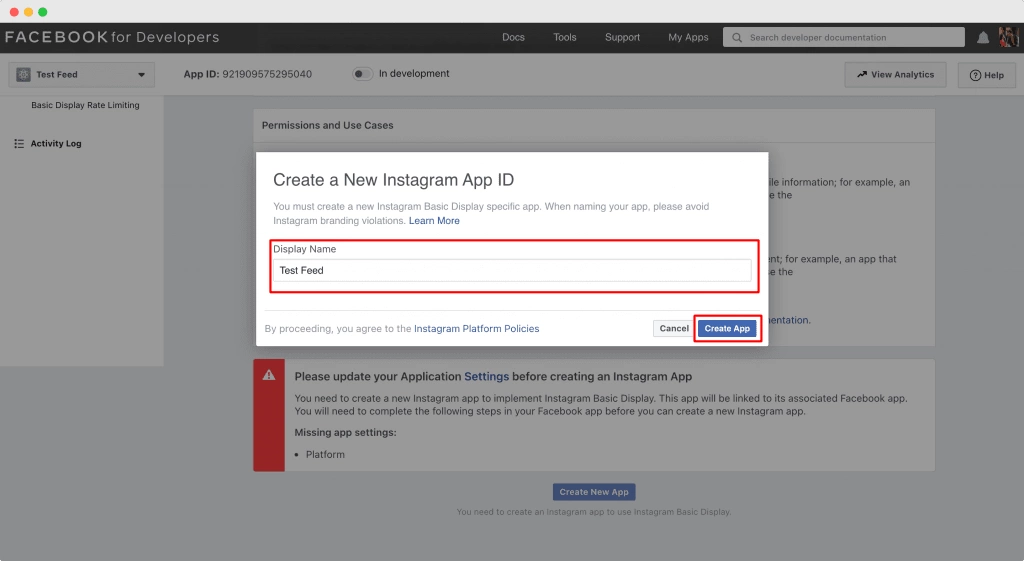Open the My Apps menu

688,37
